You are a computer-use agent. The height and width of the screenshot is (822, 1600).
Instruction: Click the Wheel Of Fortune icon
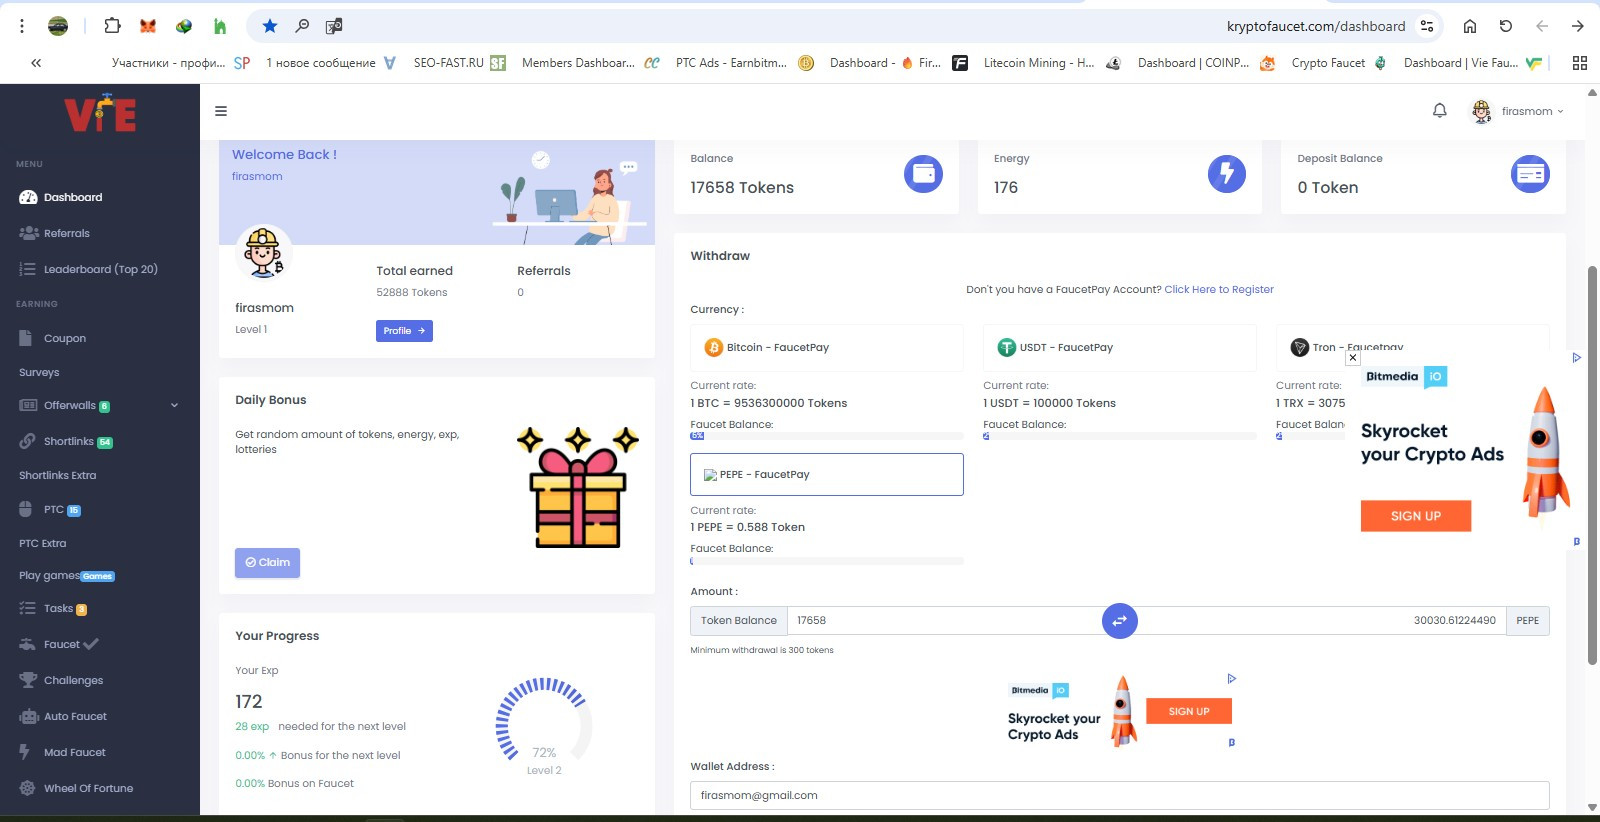(27, 788)
